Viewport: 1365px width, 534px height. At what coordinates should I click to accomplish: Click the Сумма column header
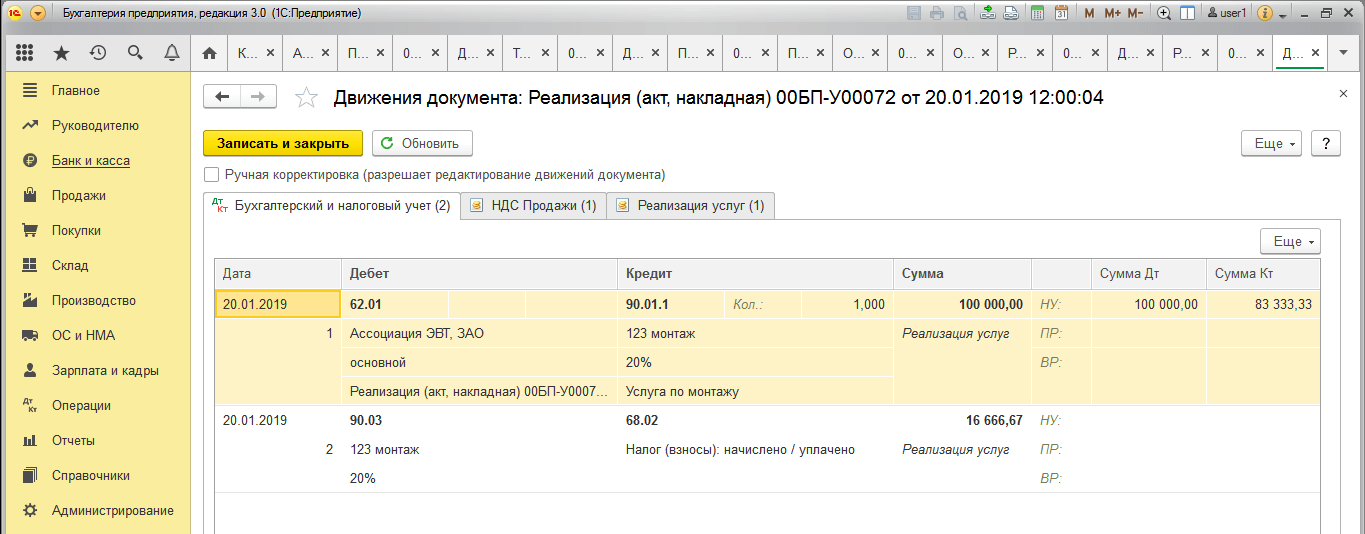[x=962, y=274]
